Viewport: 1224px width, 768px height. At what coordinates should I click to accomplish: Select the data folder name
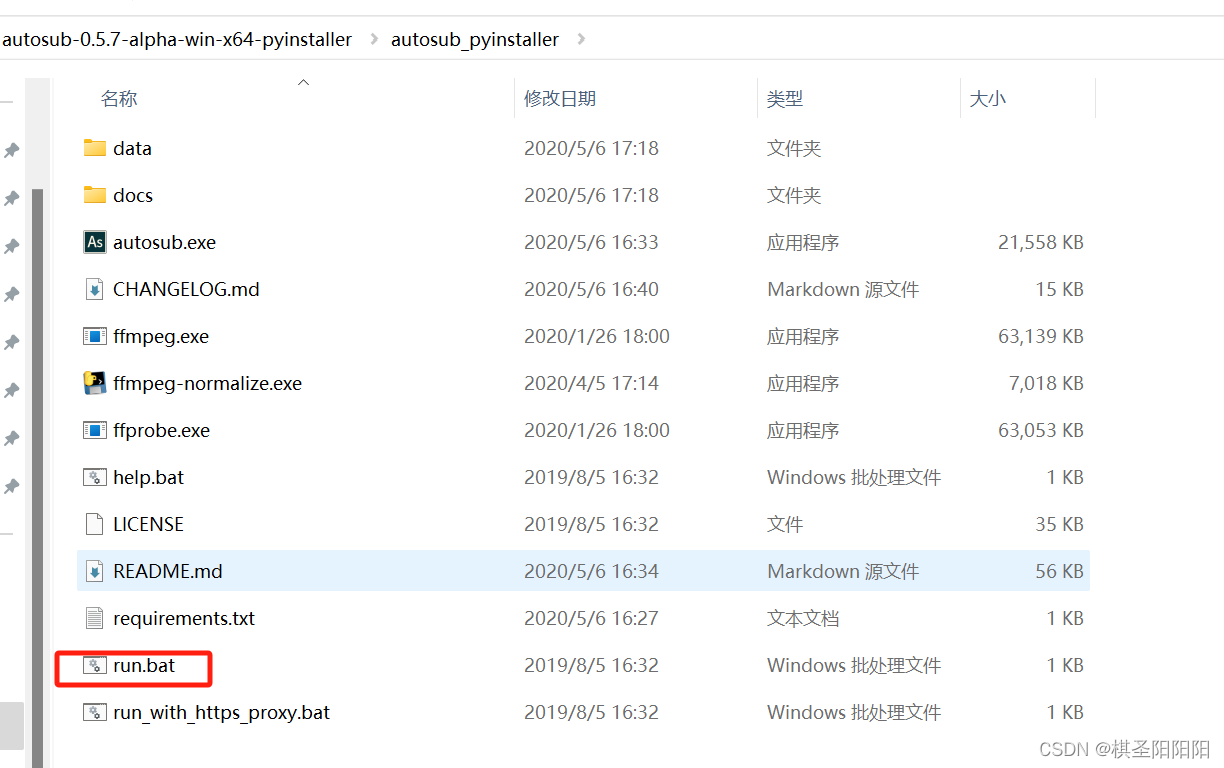132,148
